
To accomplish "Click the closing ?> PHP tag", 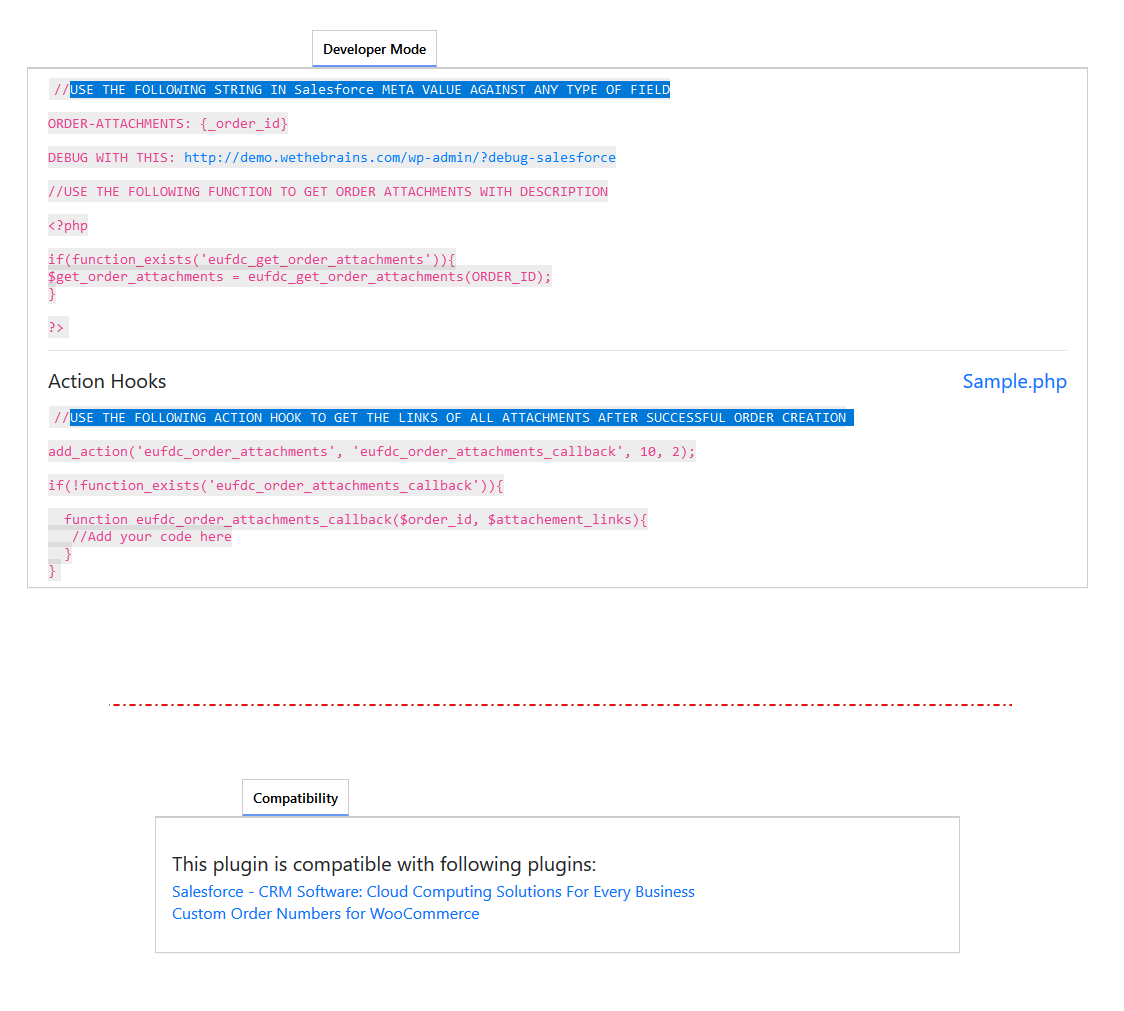I will [x=57, y=327].
